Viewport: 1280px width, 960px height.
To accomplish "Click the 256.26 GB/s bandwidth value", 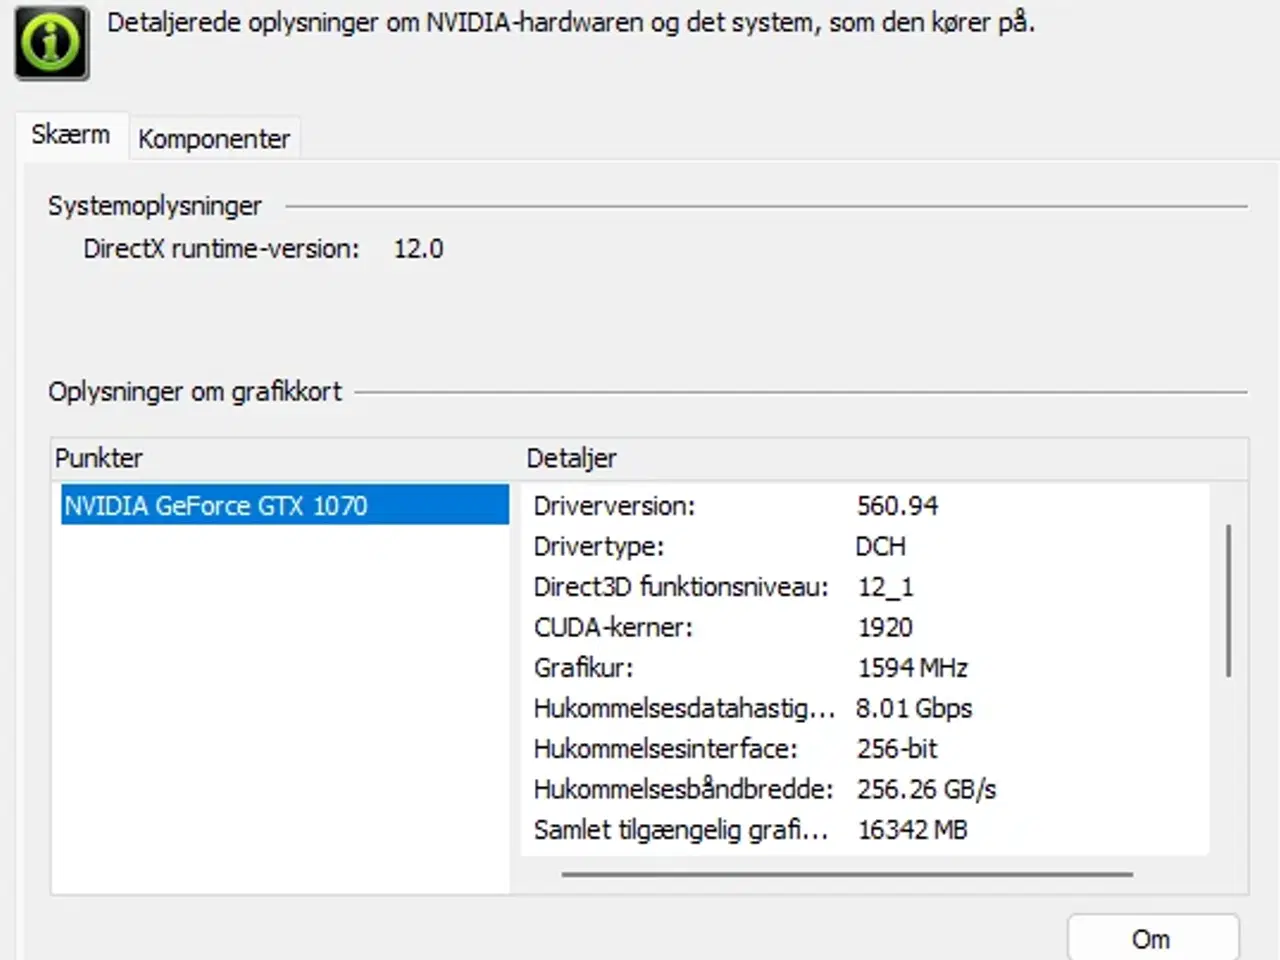I will coord(926,789).
